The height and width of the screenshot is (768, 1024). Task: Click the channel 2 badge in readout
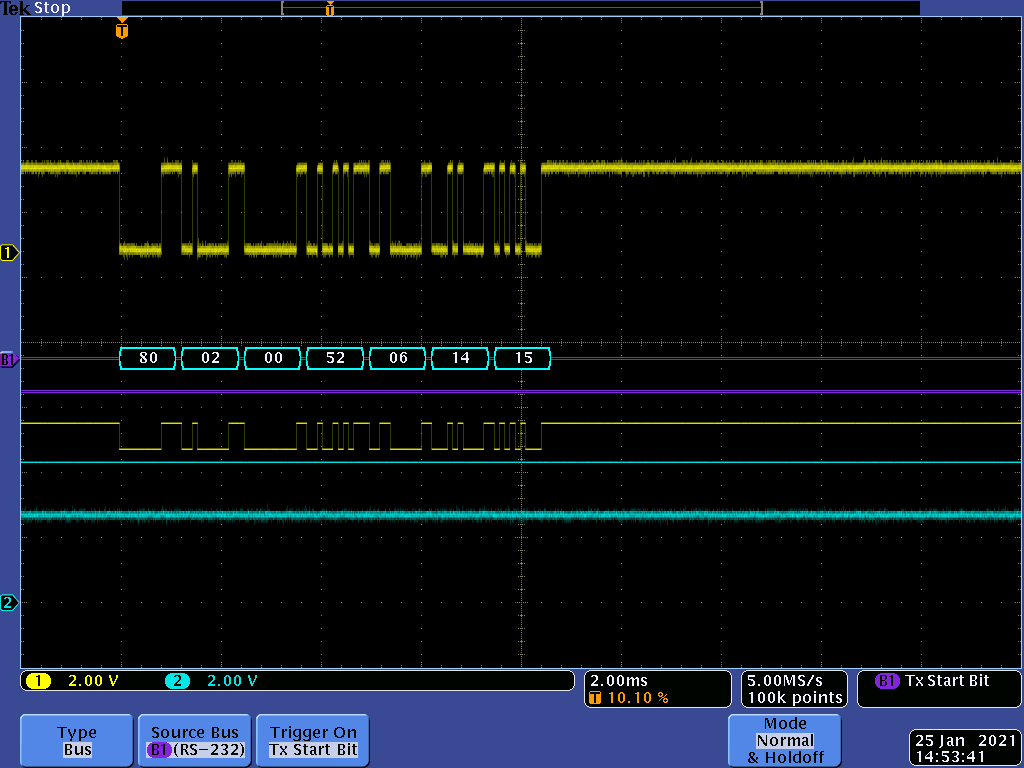[178, 681]
